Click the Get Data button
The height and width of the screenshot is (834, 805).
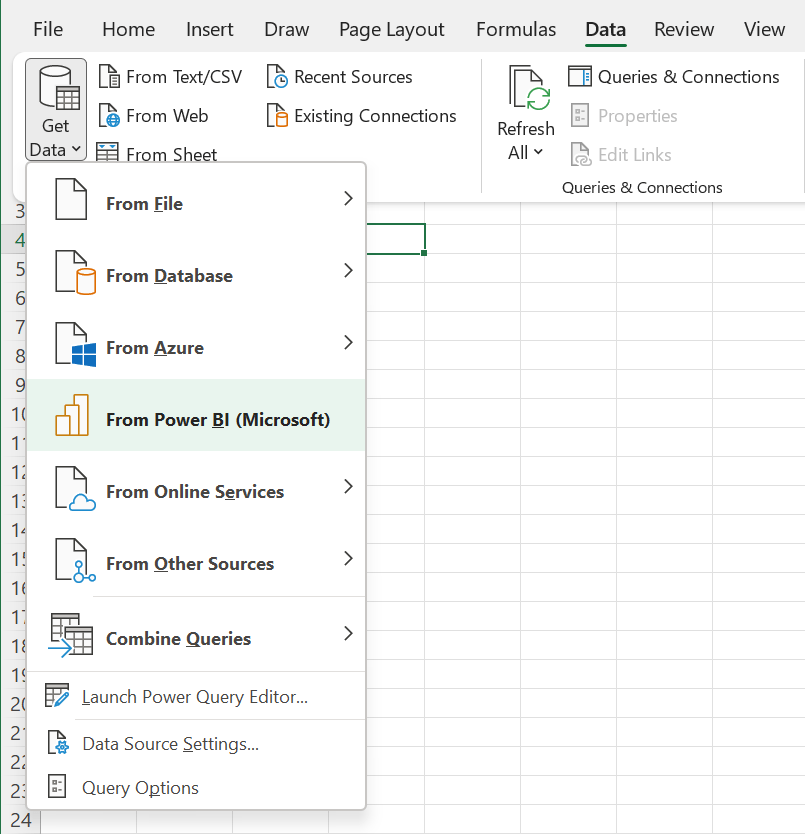[55, 109]
